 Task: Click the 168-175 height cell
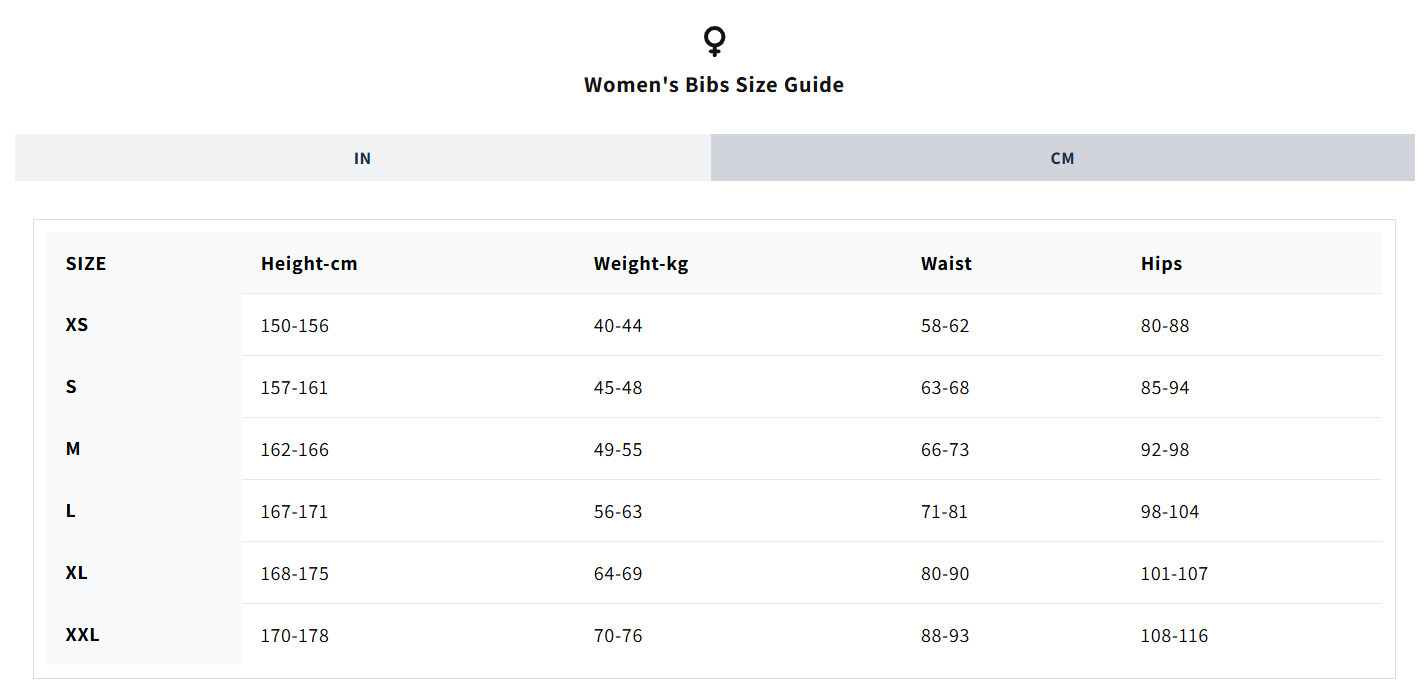pos(295,574)
